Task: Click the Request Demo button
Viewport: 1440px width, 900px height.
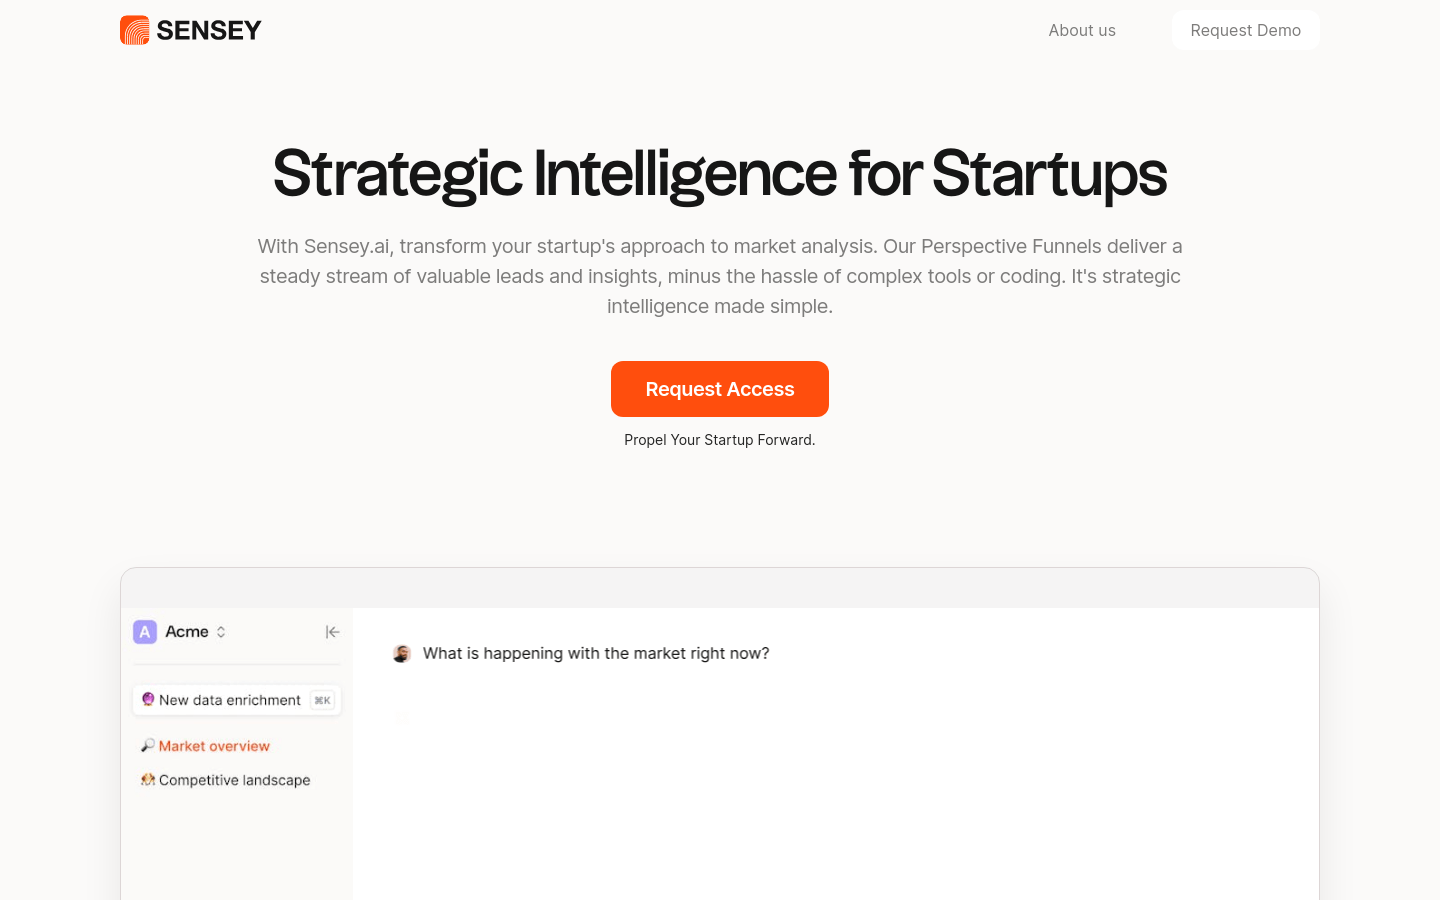Action: (x=1246, y=30)
